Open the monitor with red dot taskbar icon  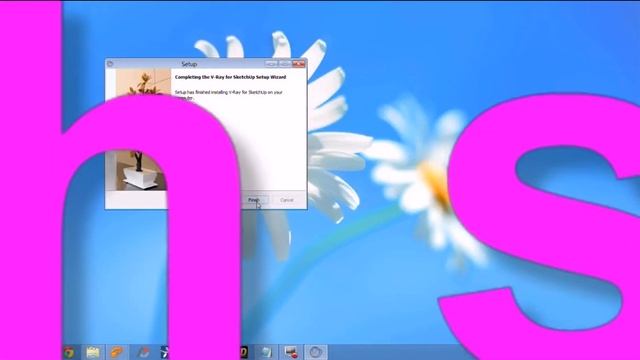click(291, 352)
